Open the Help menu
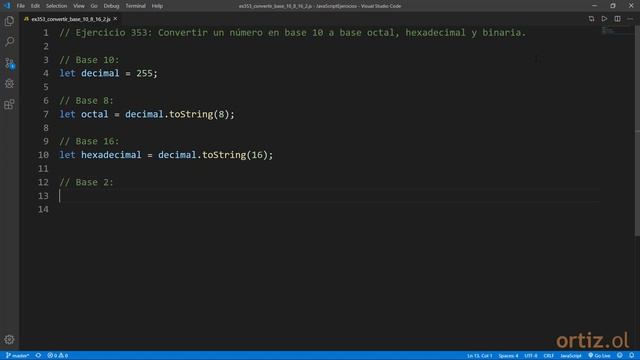This screenshot has height=360, width=640. tap(157, 6)
